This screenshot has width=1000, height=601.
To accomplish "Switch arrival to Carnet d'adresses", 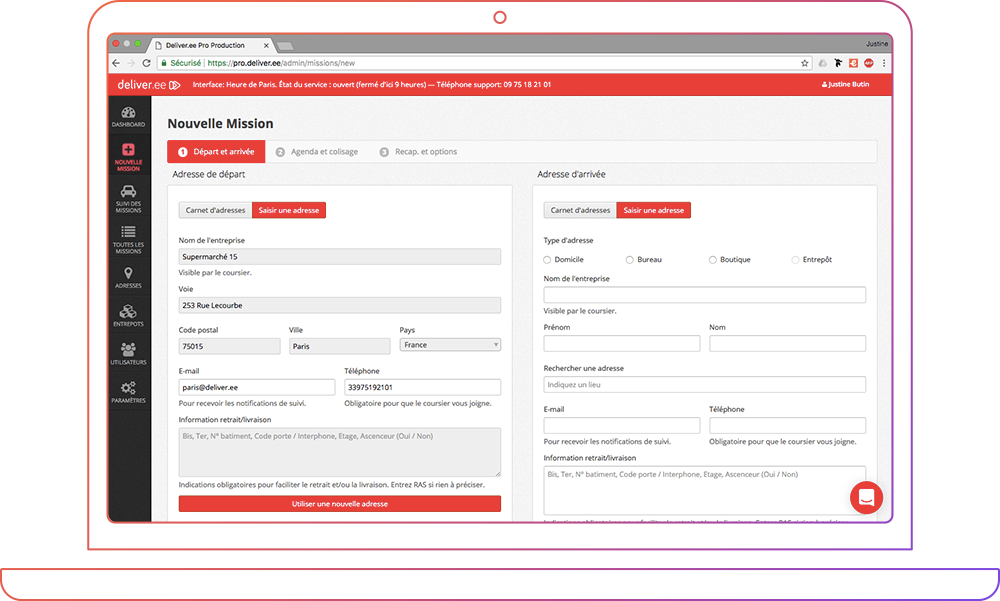I will point(580,210).
